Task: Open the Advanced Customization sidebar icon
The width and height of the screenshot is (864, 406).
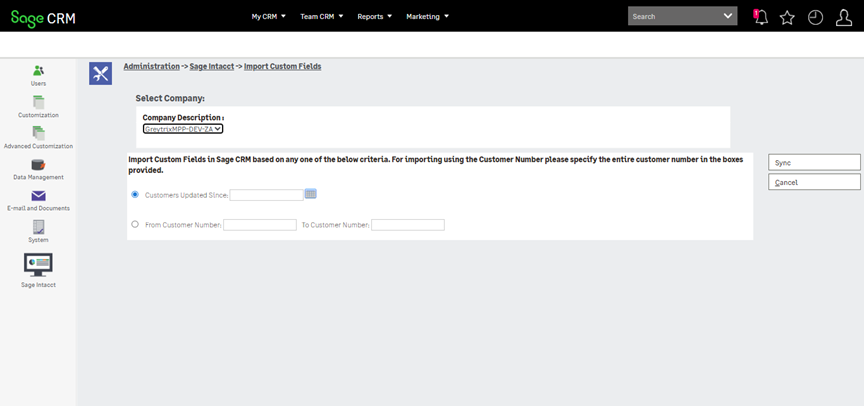Action: click(38, 133)
